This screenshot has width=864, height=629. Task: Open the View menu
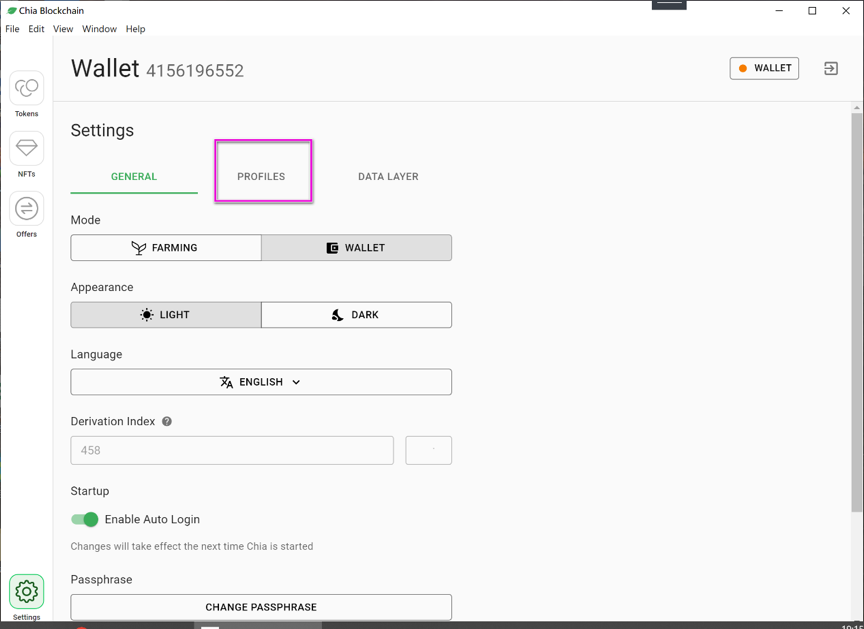(x=63, y=29)
